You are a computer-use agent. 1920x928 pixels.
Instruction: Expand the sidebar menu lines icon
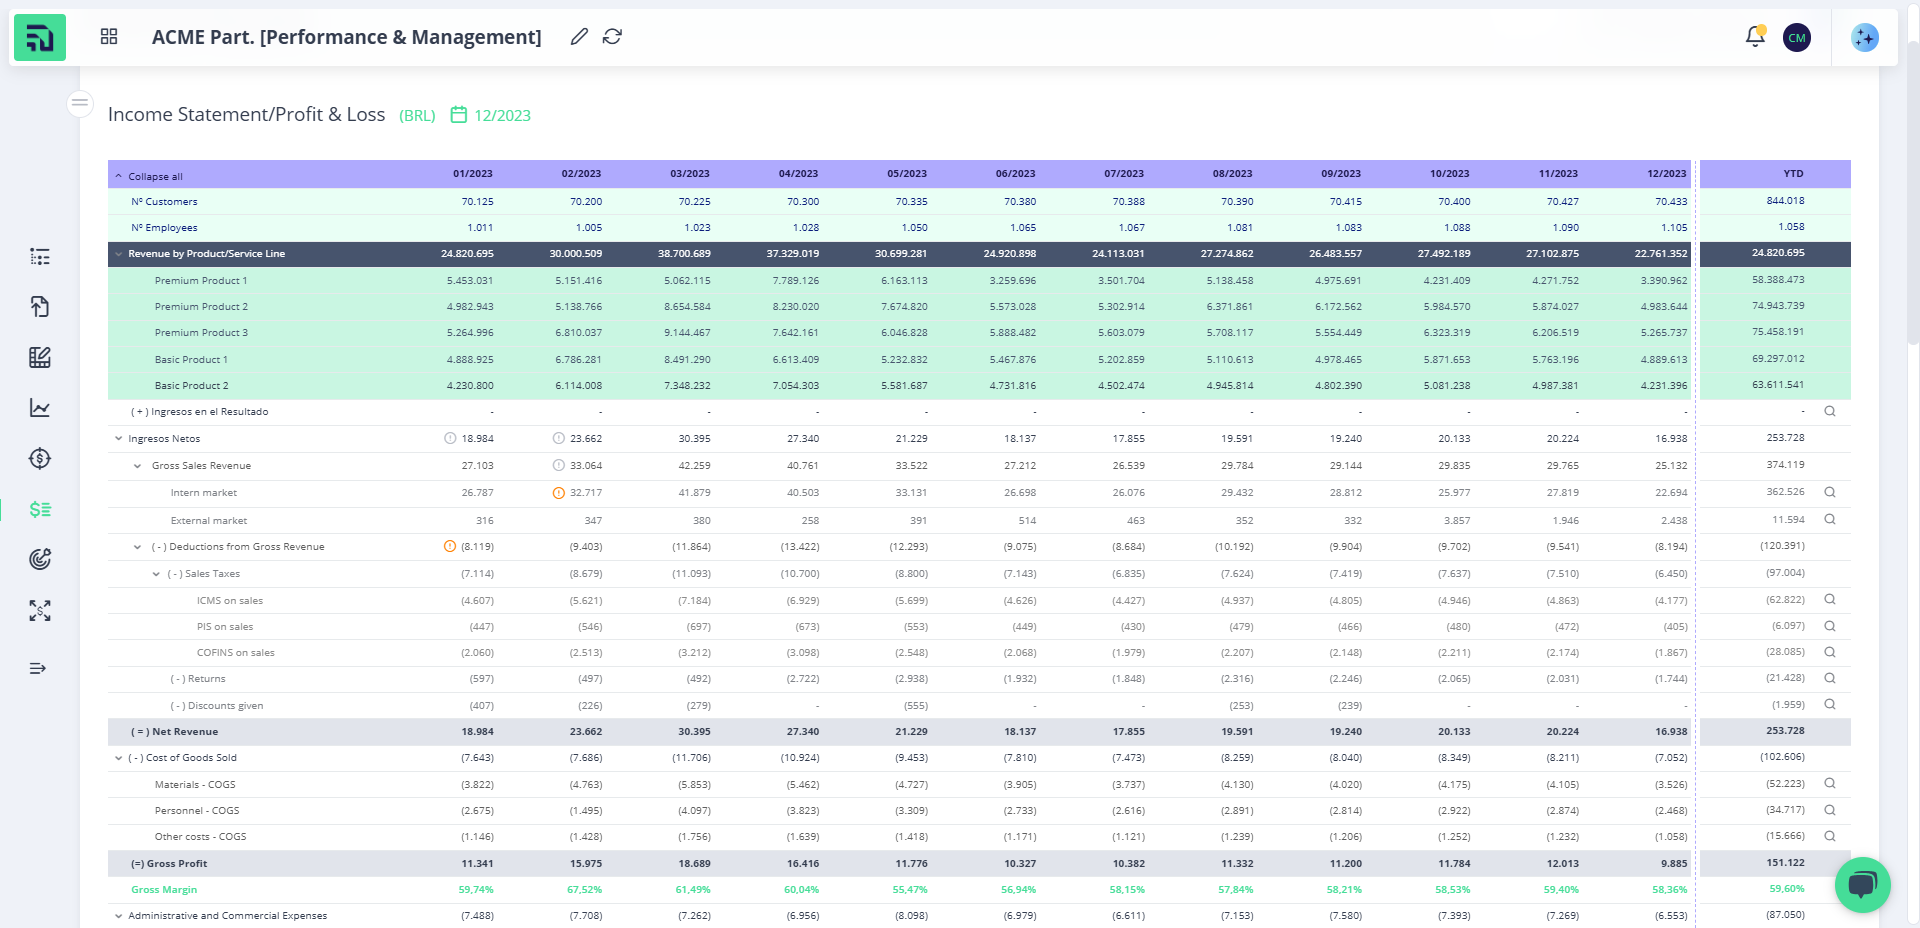(x=38, y=668)
